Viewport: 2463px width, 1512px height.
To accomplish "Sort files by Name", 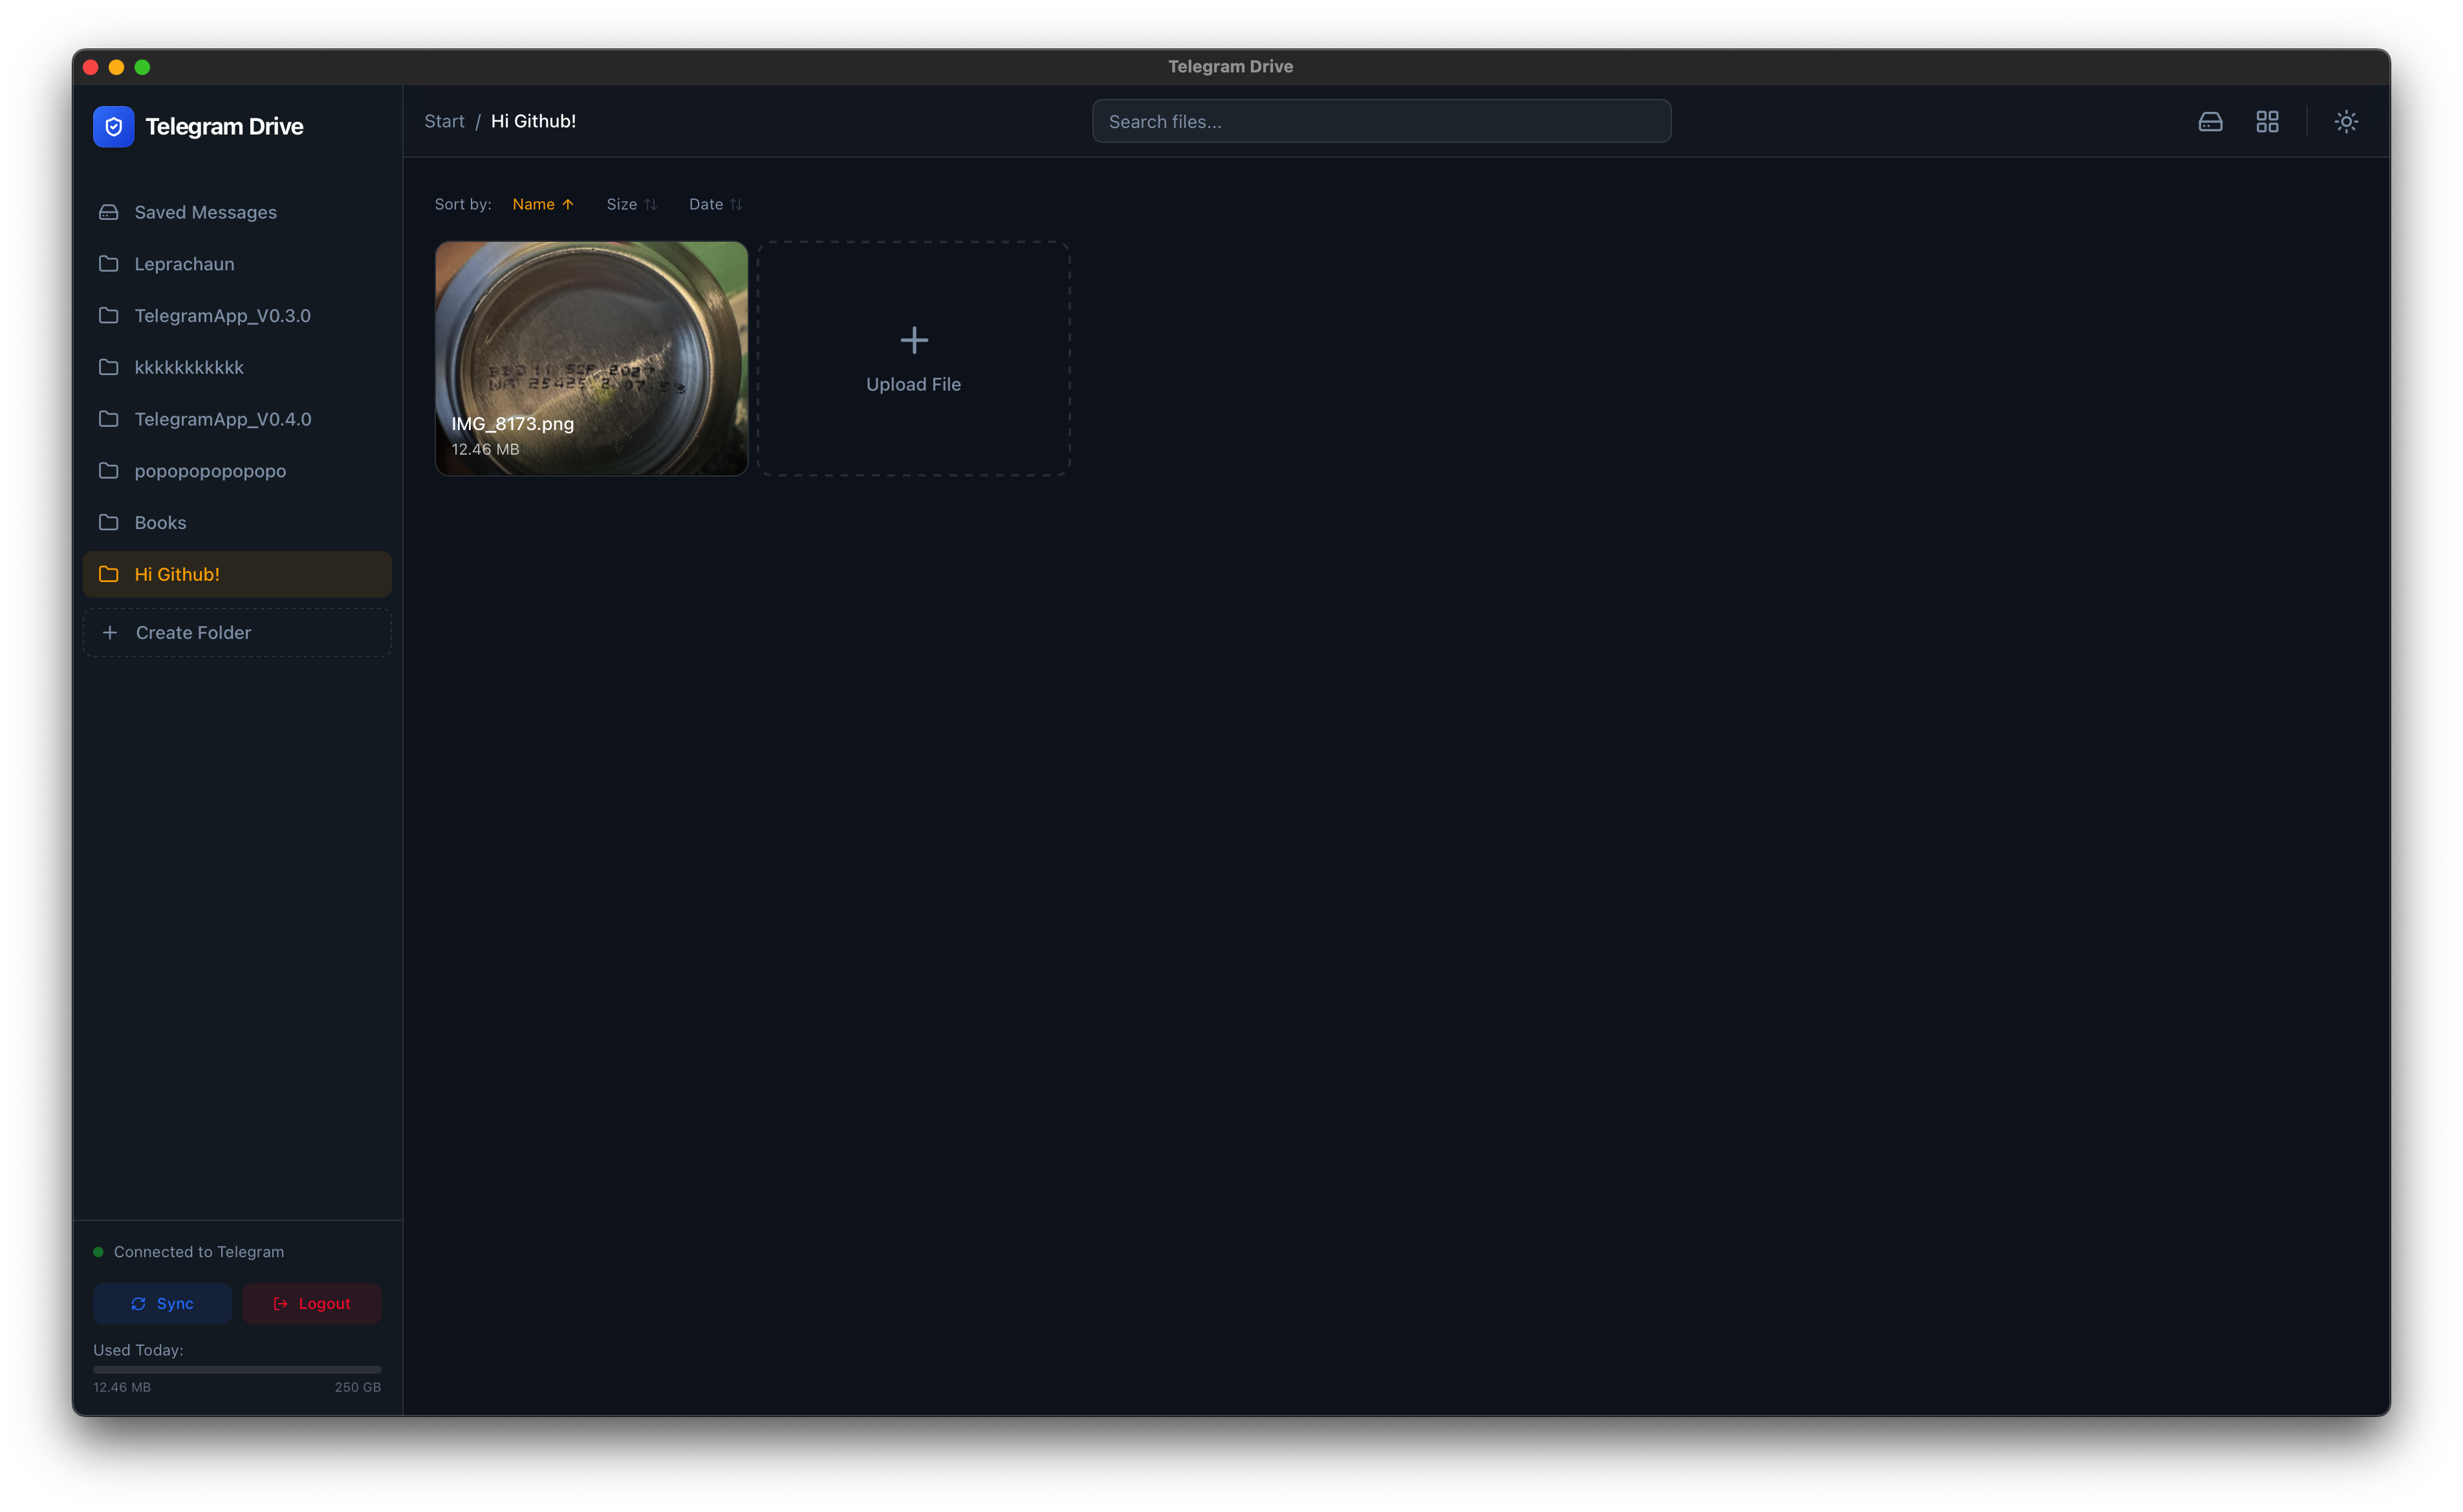I will (542, 204).
